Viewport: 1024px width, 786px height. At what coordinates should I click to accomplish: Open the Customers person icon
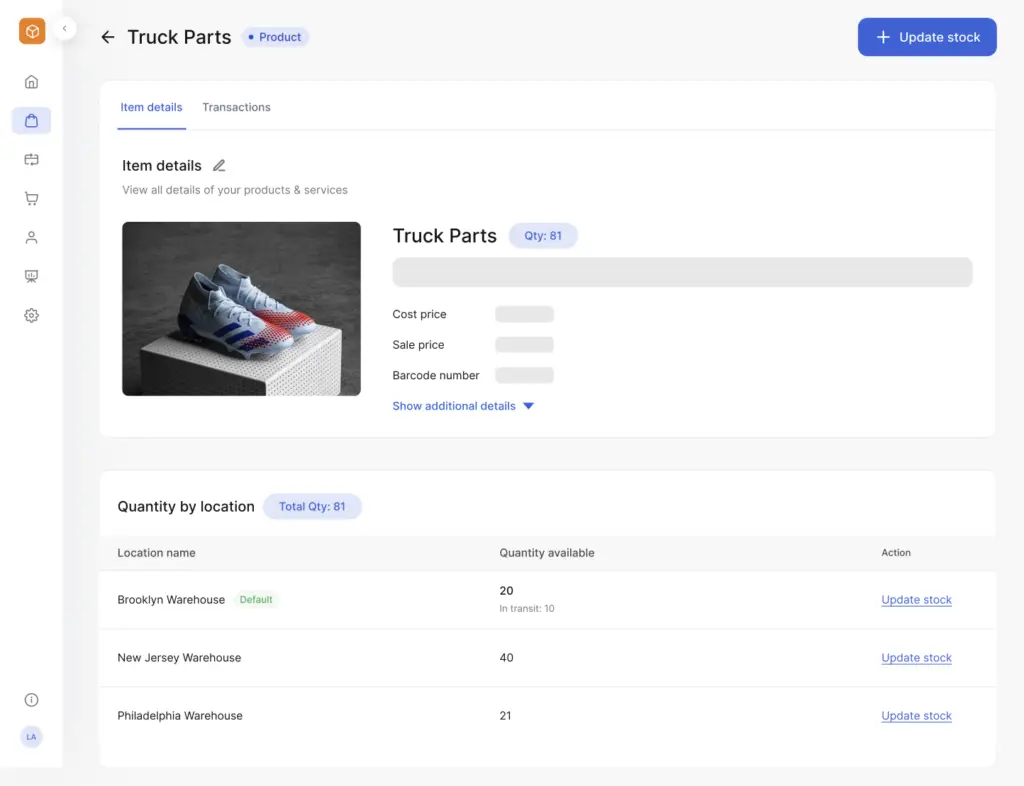(31, 237)
